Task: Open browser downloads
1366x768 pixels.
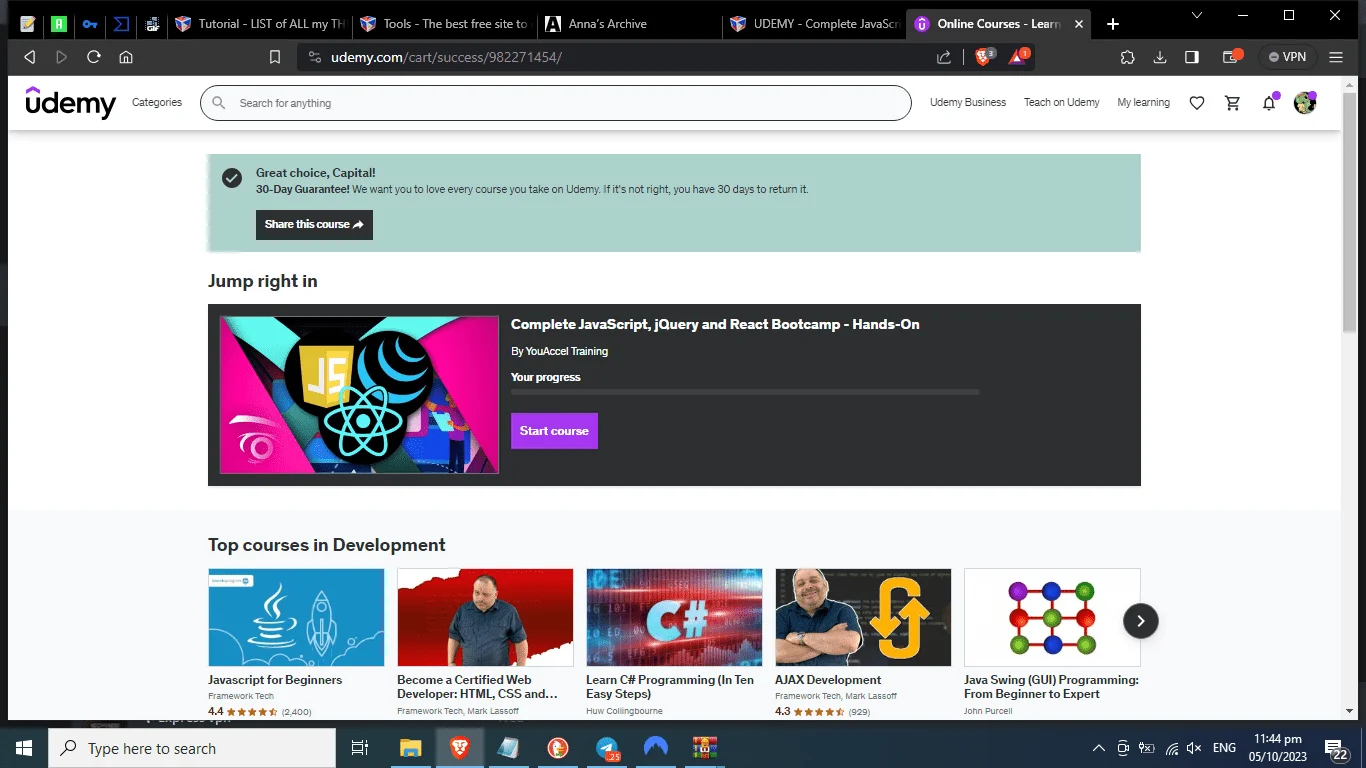Action: point(1160,57)
